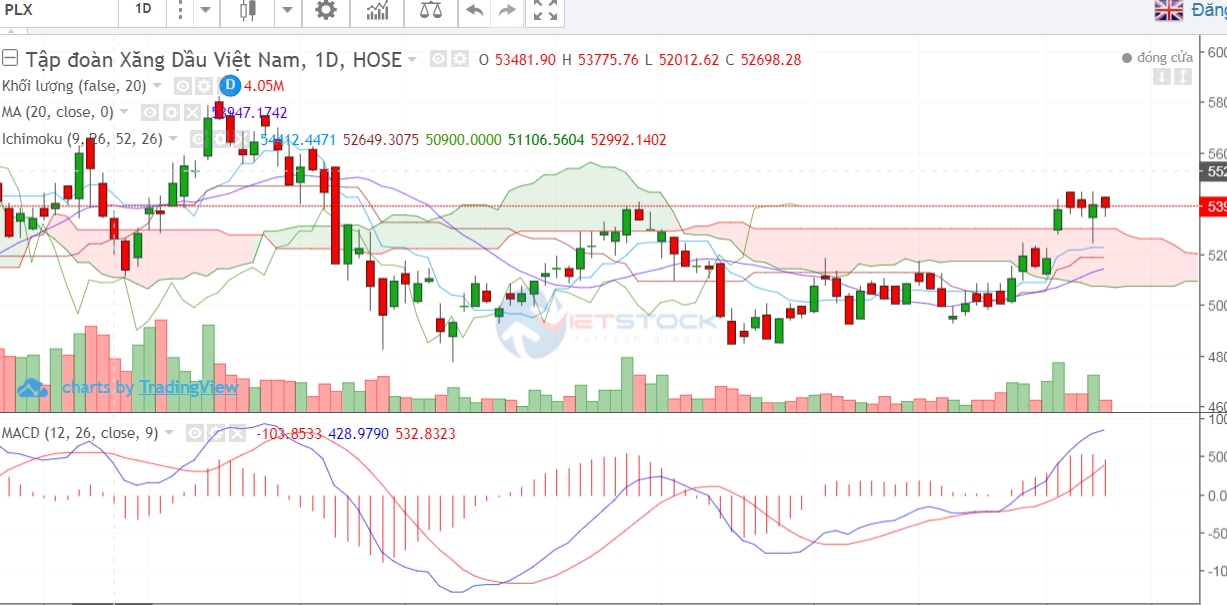Image resolution: width=1227 pixels, height=605 pixels.
Task: Remove the MA (20, close, 0) indicator
Action: click(x=192, y=112)
